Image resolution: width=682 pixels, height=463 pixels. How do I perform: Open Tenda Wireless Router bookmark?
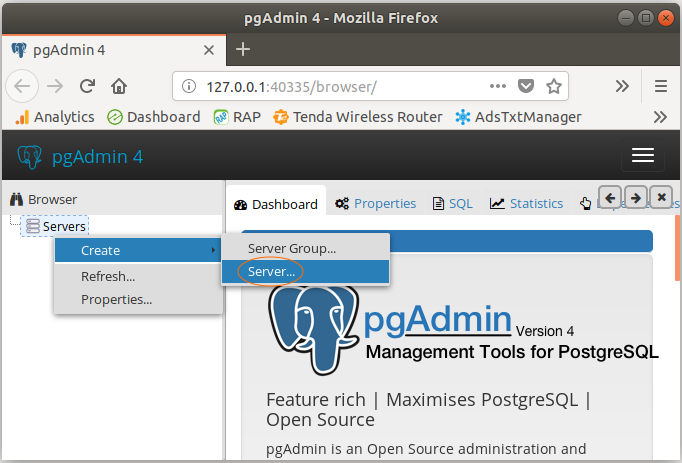[x=358, y=117]
